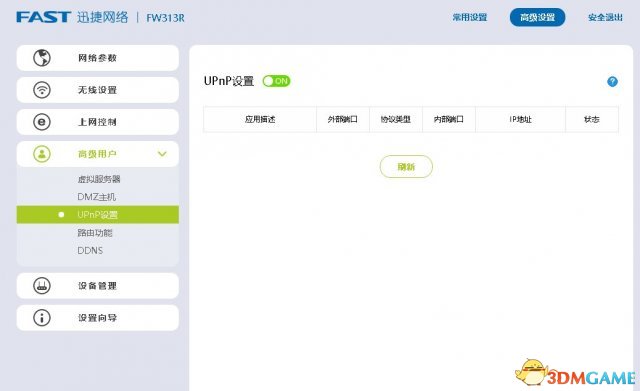The height and width of the screenshot is (391, 640).
Task: Open the 虚拟服务器 submenu item
Action: click(99, 179)
